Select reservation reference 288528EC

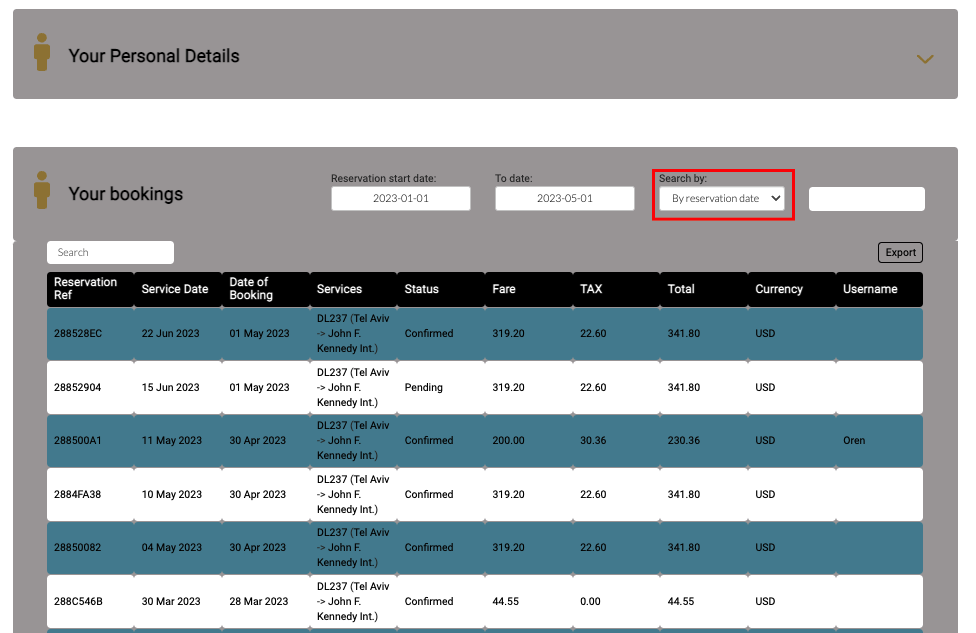[x=78, y=334]
